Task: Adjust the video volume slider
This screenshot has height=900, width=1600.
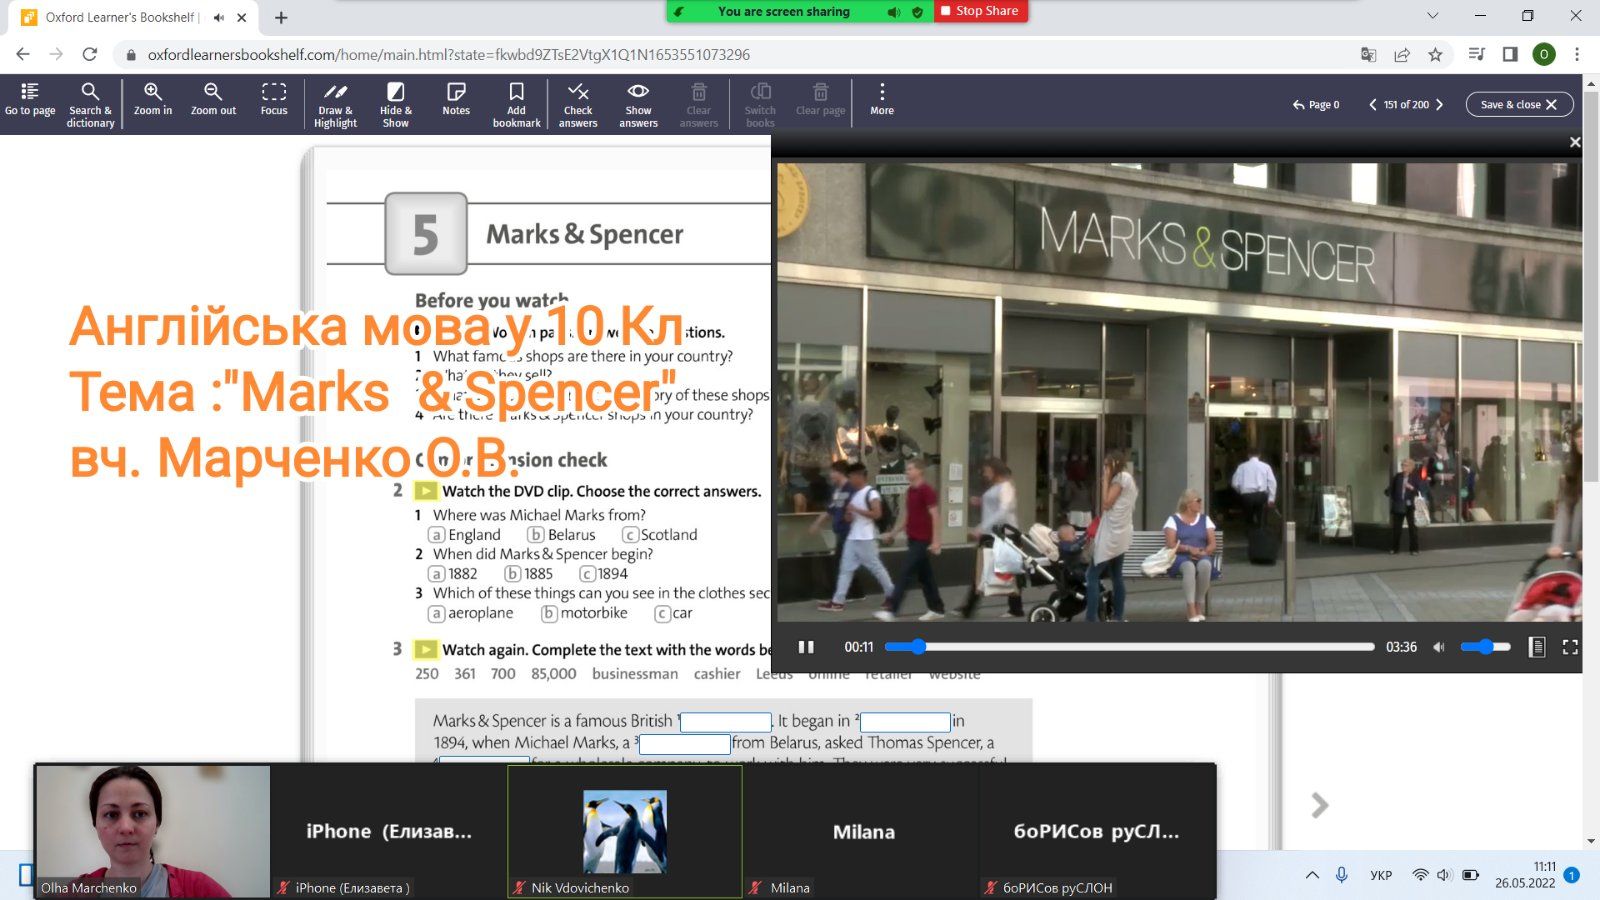Action: click(1485, 647)
